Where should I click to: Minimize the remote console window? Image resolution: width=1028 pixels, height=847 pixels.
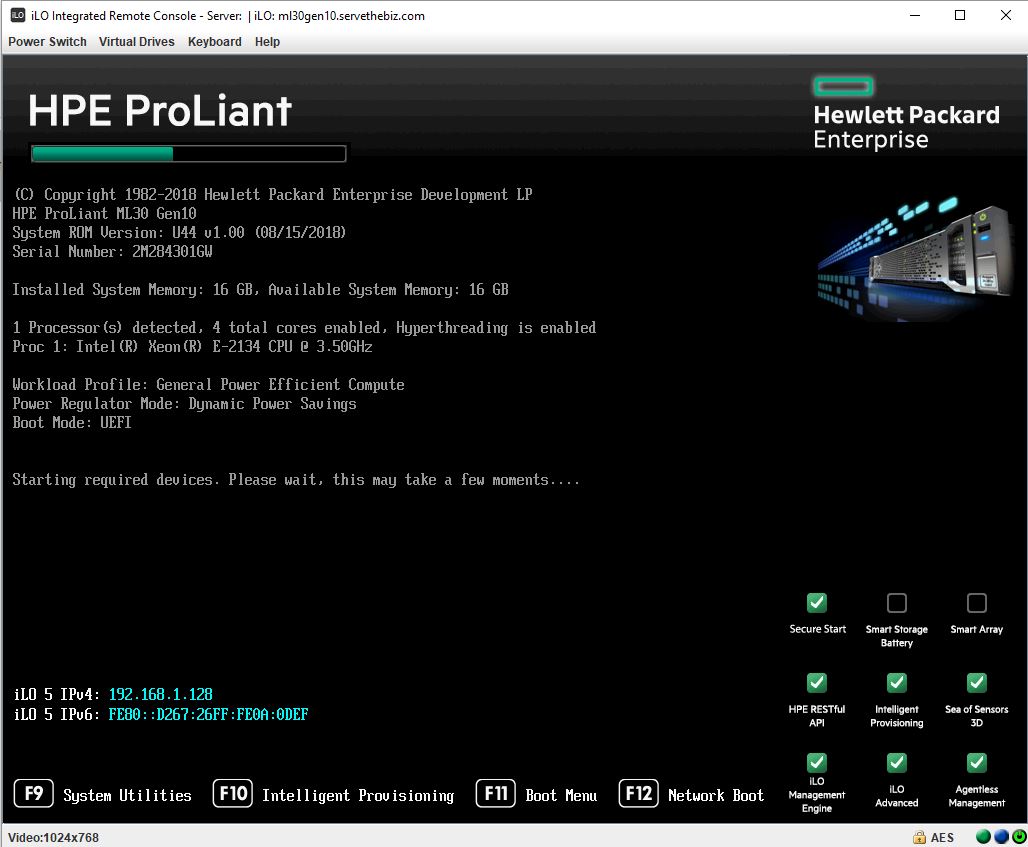point(915,15)
